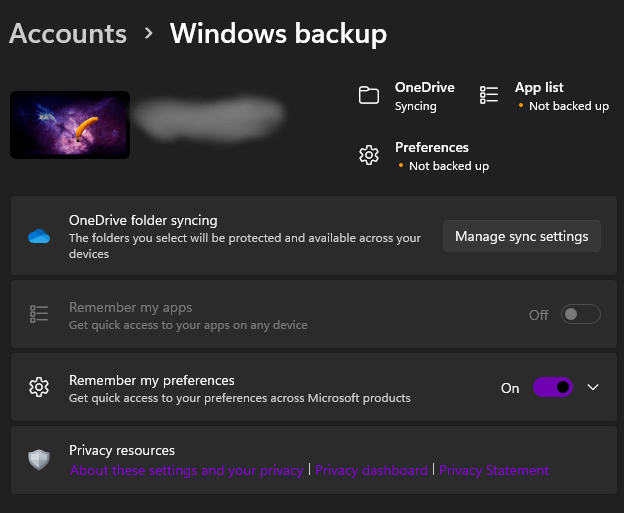Screen dimensions: 624x513
Task: Open Manage sync settings
Action: pyautogui.click(x=521, y=237)
